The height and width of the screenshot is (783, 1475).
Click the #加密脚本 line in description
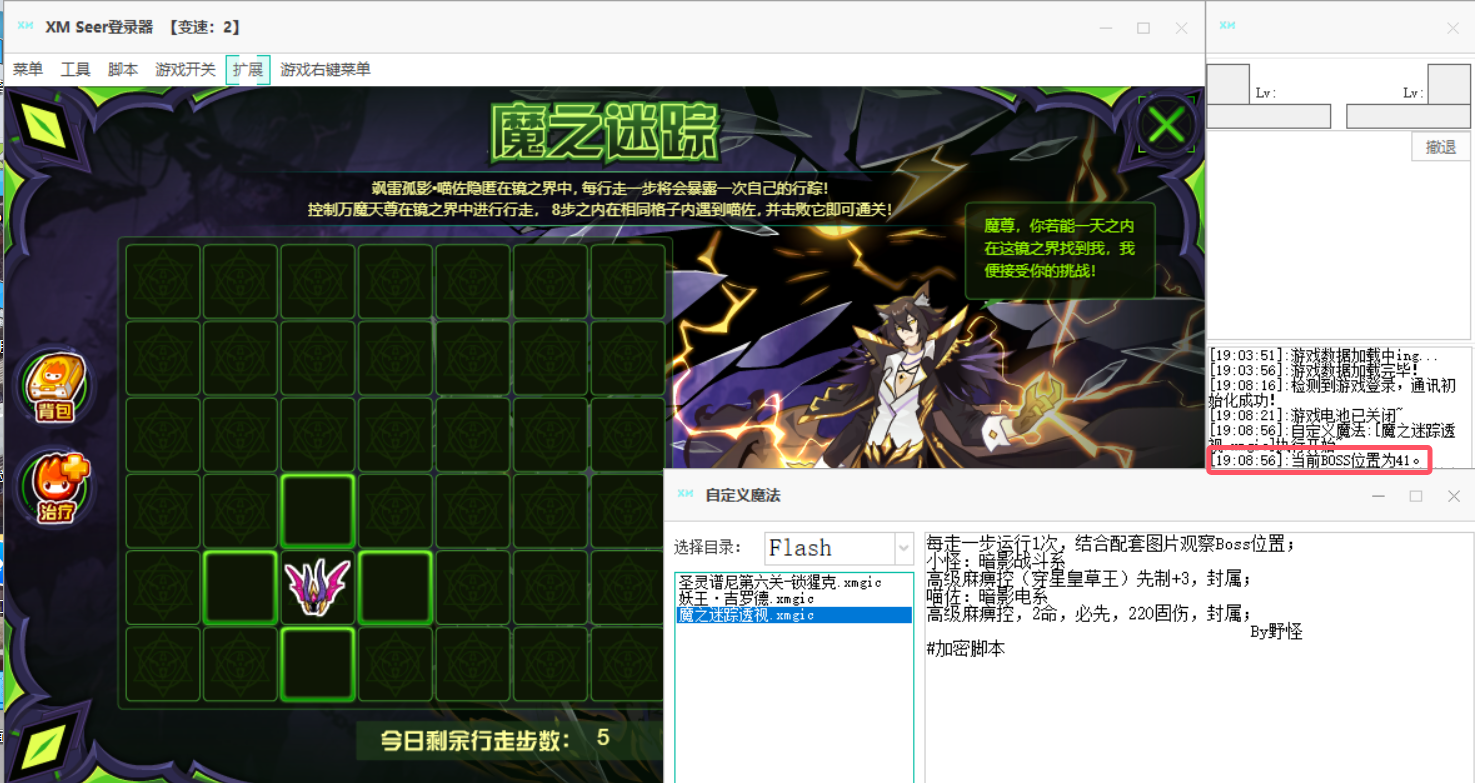tap(965, 649)
